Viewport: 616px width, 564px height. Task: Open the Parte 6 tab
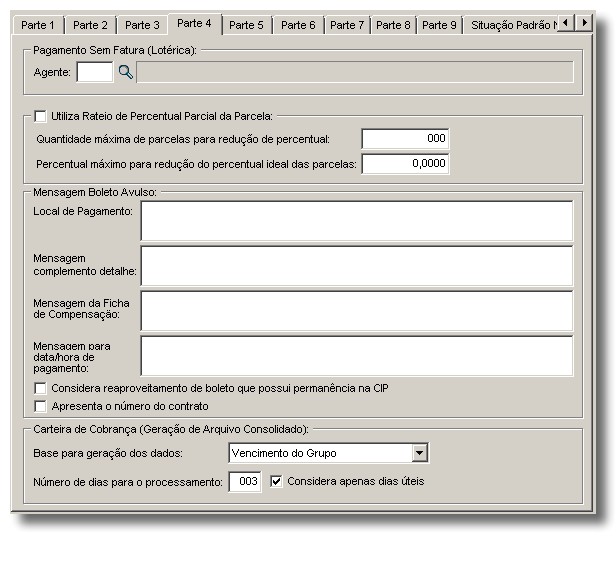tap(298, 25)
